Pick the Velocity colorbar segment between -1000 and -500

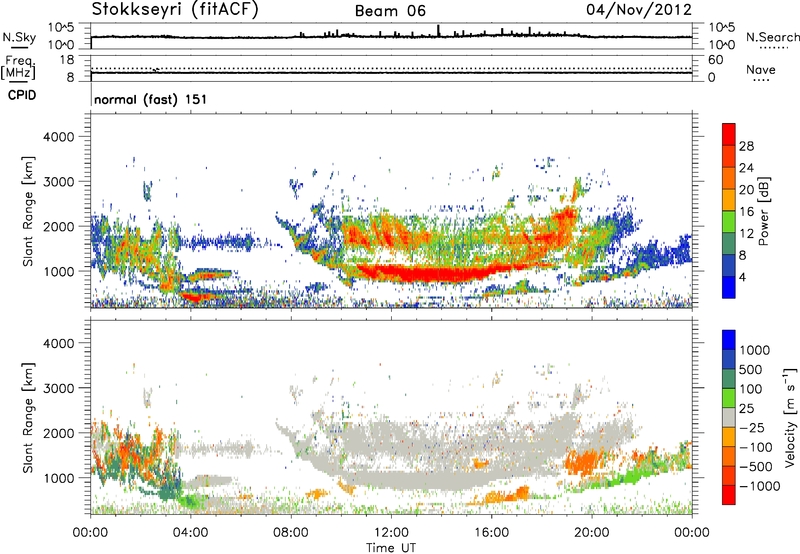pyautogui.click(x=729, y=475)
